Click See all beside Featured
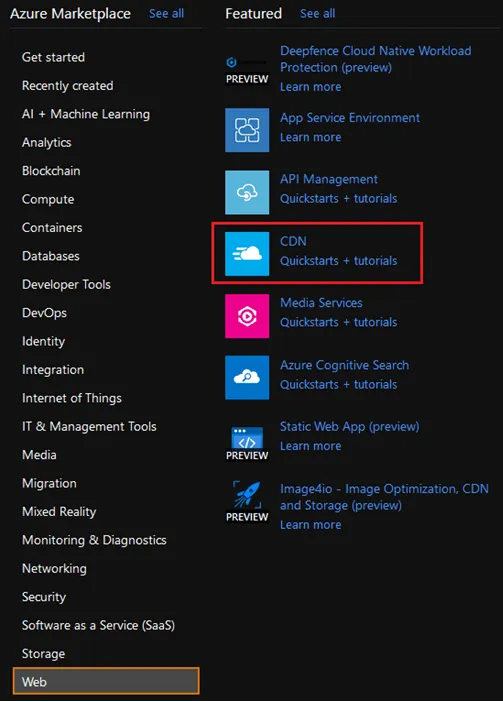This screenshot has height=702, width=503. pyautogui.click(x=317, y=13)
